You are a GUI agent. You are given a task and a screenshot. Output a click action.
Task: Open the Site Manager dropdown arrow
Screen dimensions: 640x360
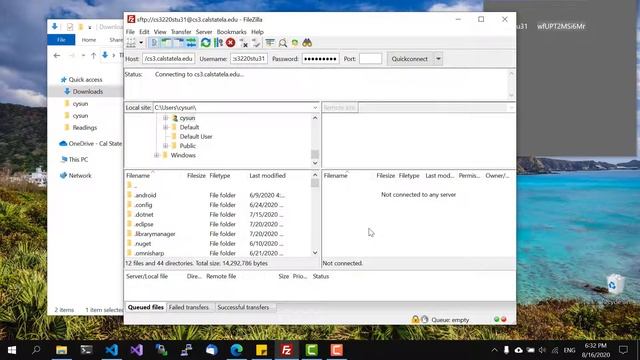pyautogui.click(x=141, y=42)
